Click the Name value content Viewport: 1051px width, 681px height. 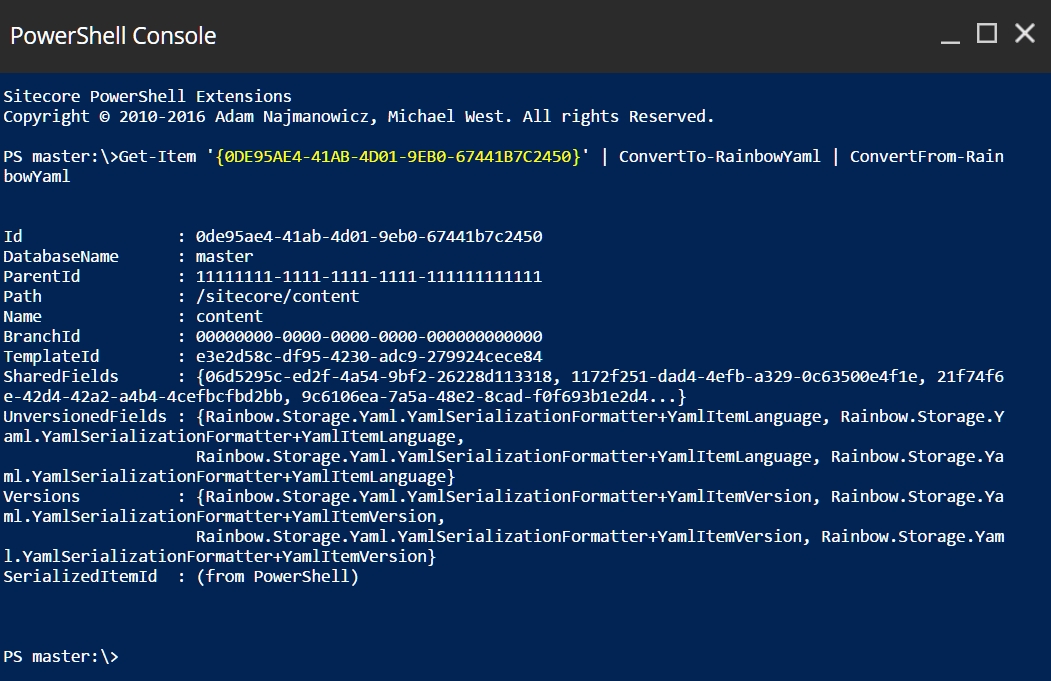[229, 317]
